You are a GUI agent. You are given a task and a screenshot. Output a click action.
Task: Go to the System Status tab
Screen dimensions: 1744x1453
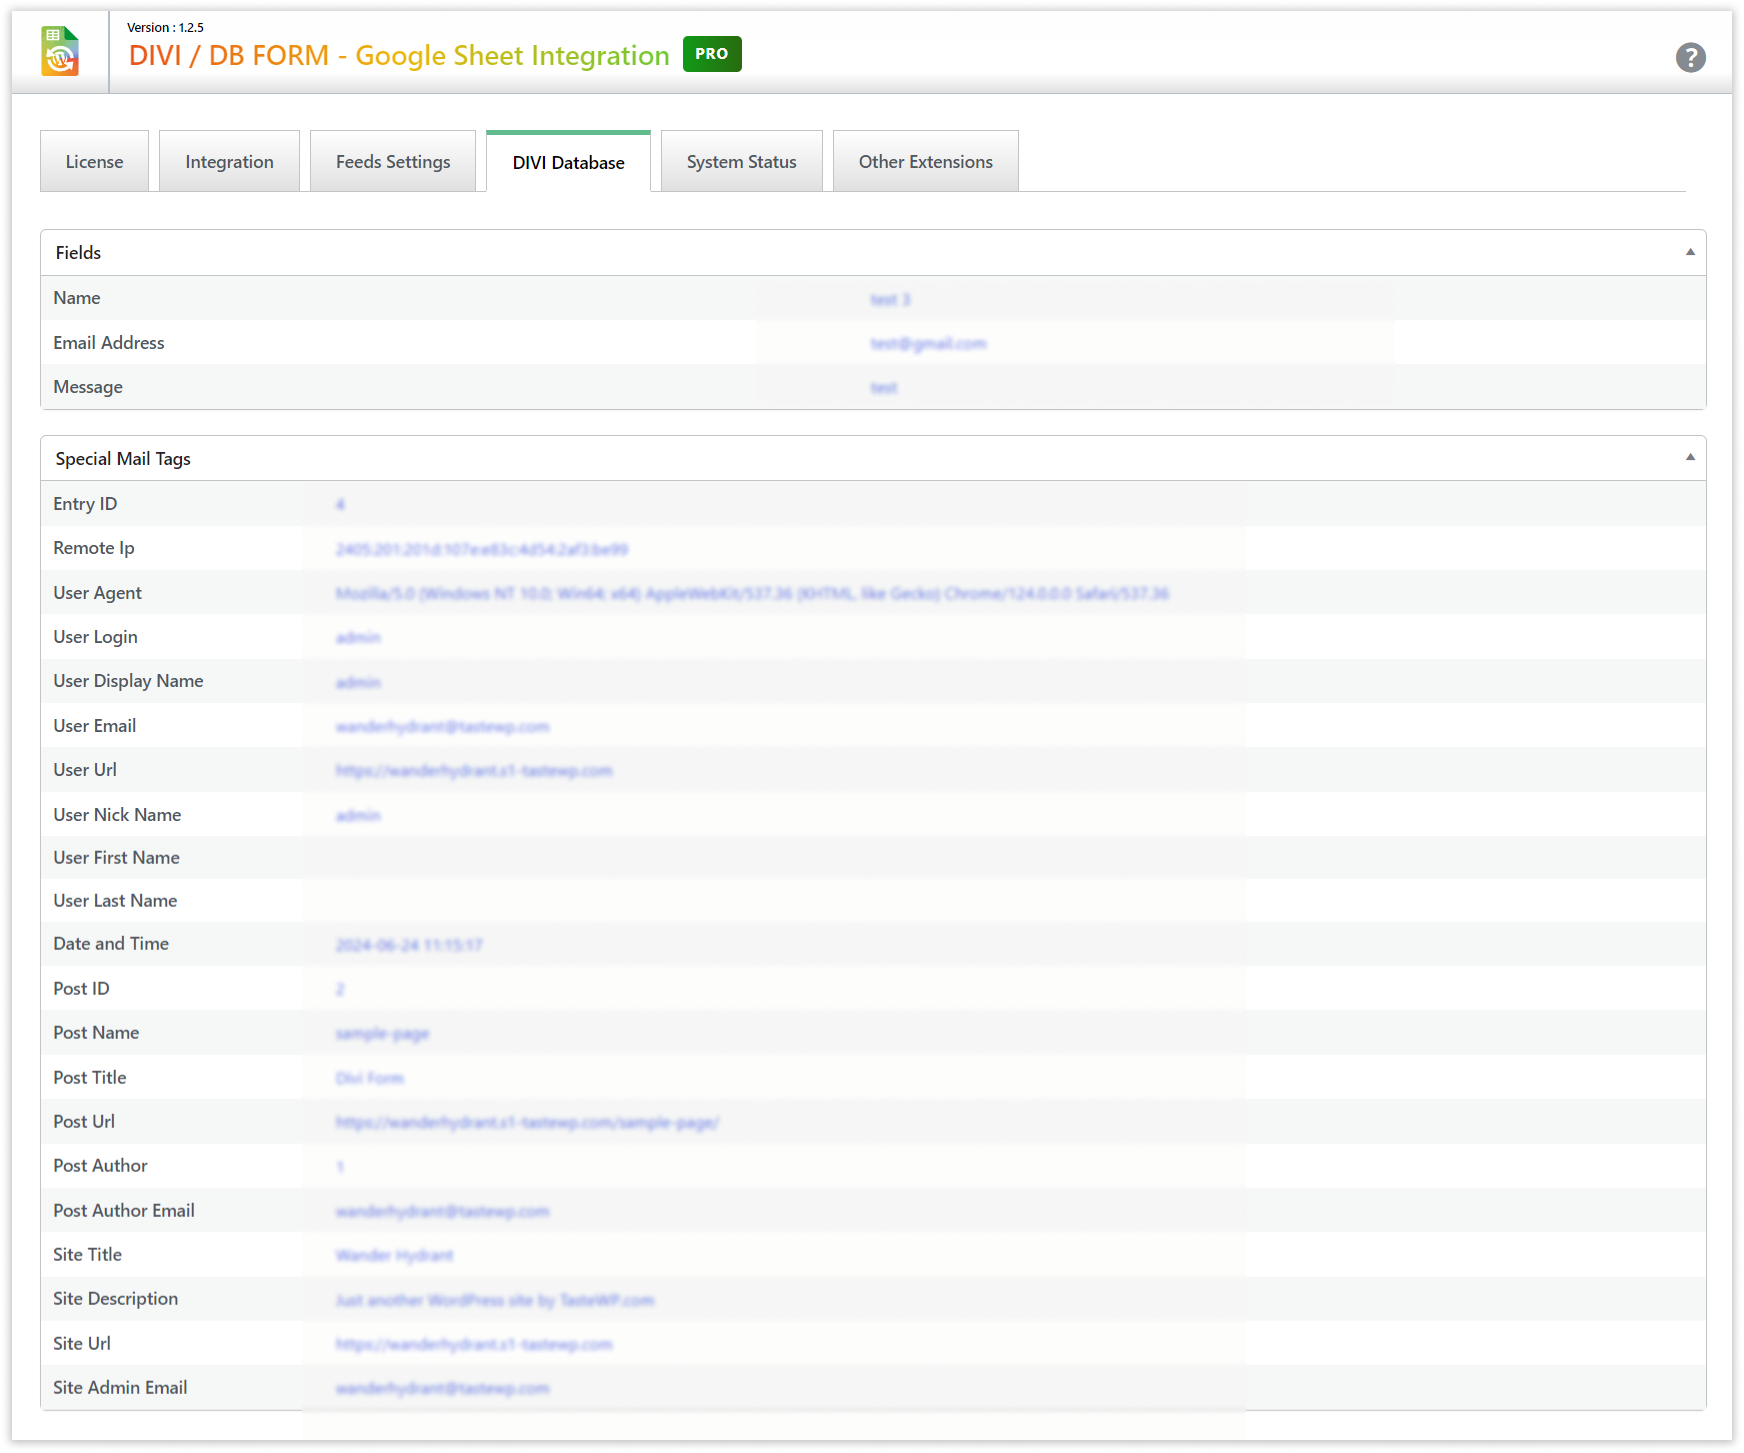pyautogui.click(x=741, y=162)
